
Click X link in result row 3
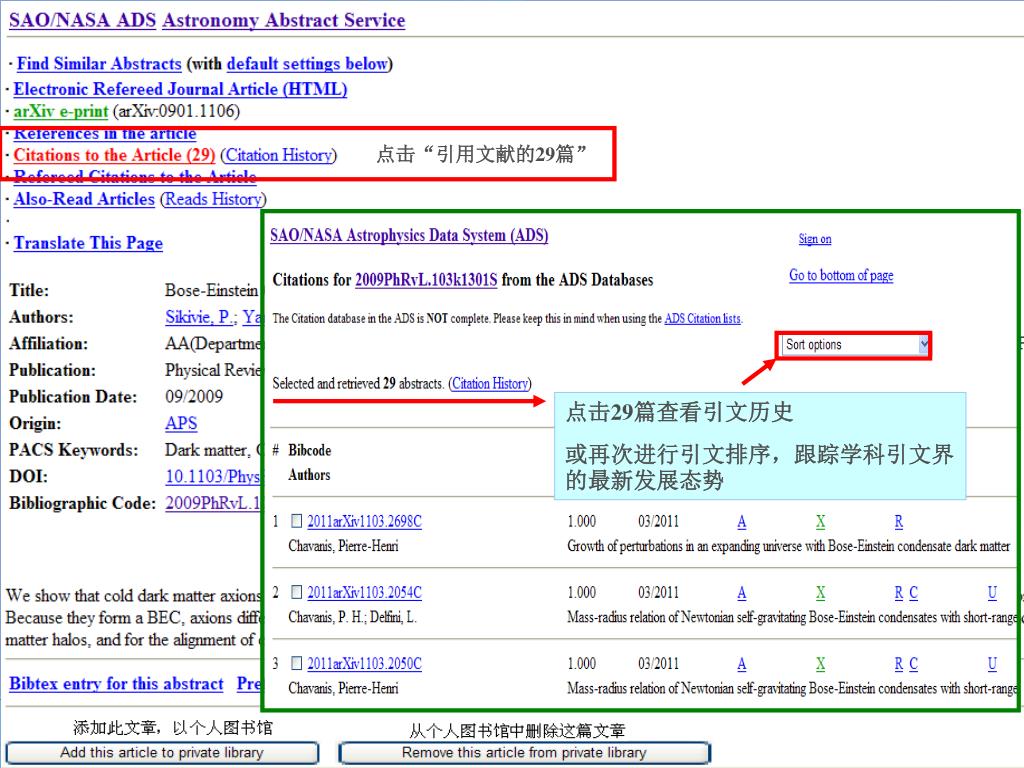point(820,664)
